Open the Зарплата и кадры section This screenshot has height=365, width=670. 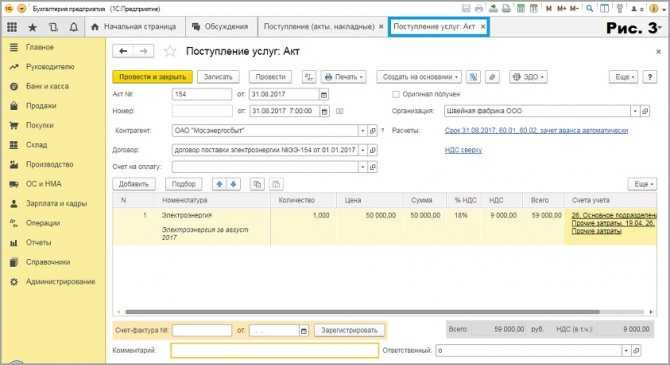tap(56, 204)
